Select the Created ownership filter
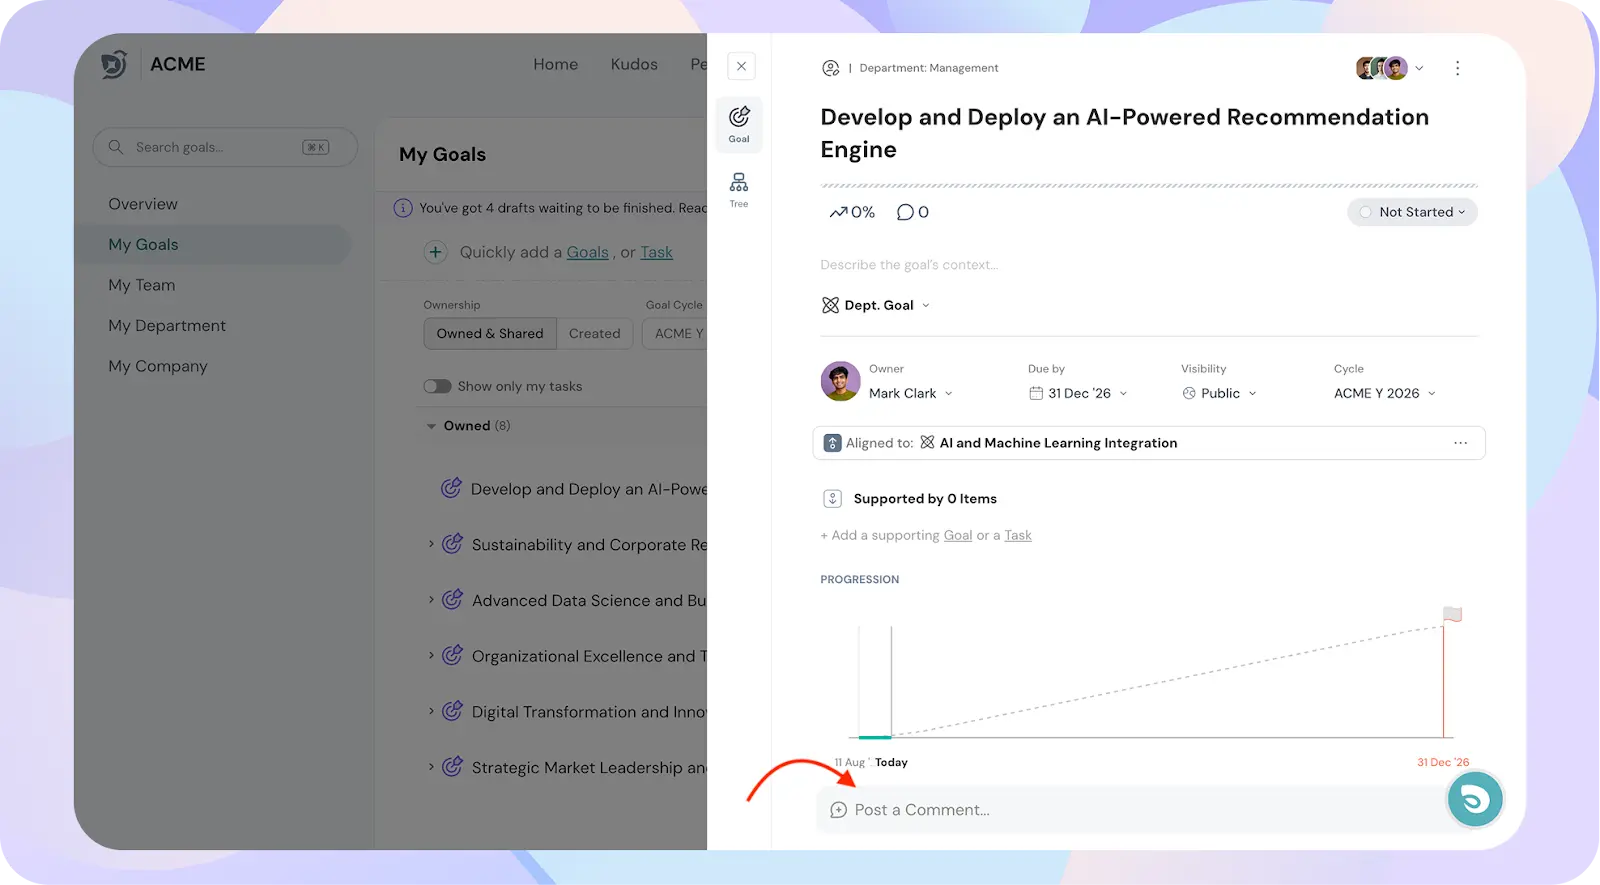Viewport: 1600px width, 885px height. tap(594, 333)
